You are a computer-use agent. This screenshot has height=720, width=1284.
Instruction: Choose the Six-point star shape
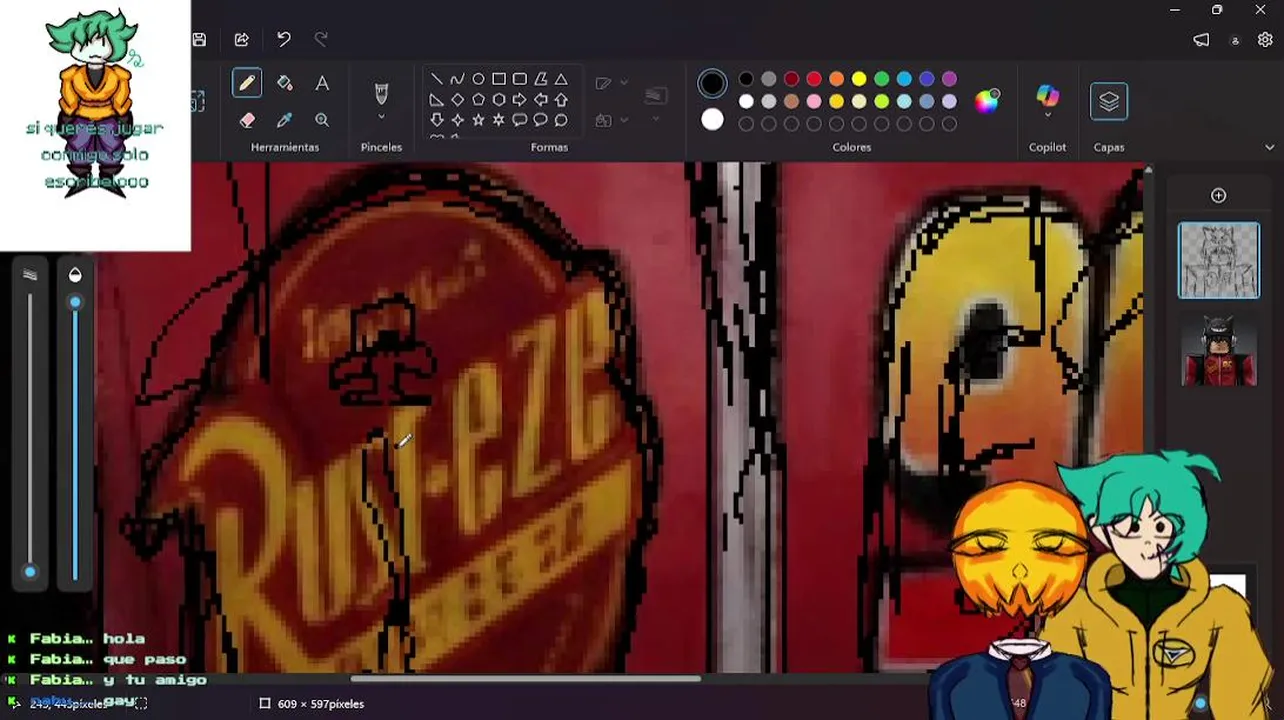[x=499, y=120]
